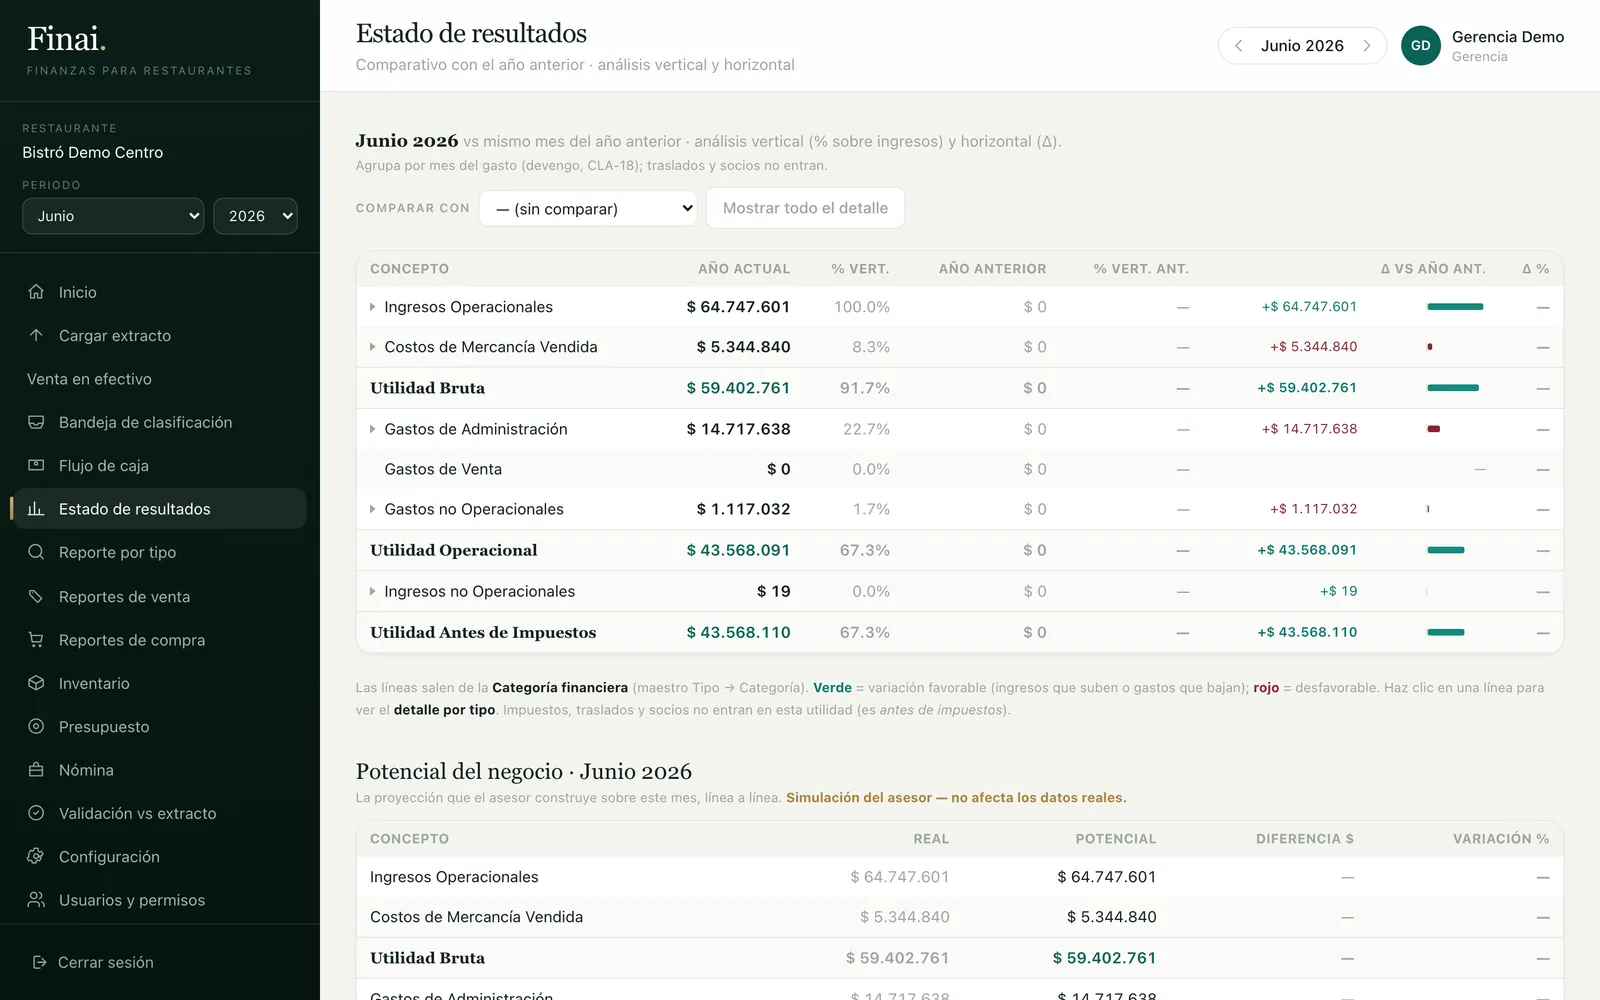Expand the Ingresos Operacionales row
This screenshot has height=1000, width=1600.
372,307
